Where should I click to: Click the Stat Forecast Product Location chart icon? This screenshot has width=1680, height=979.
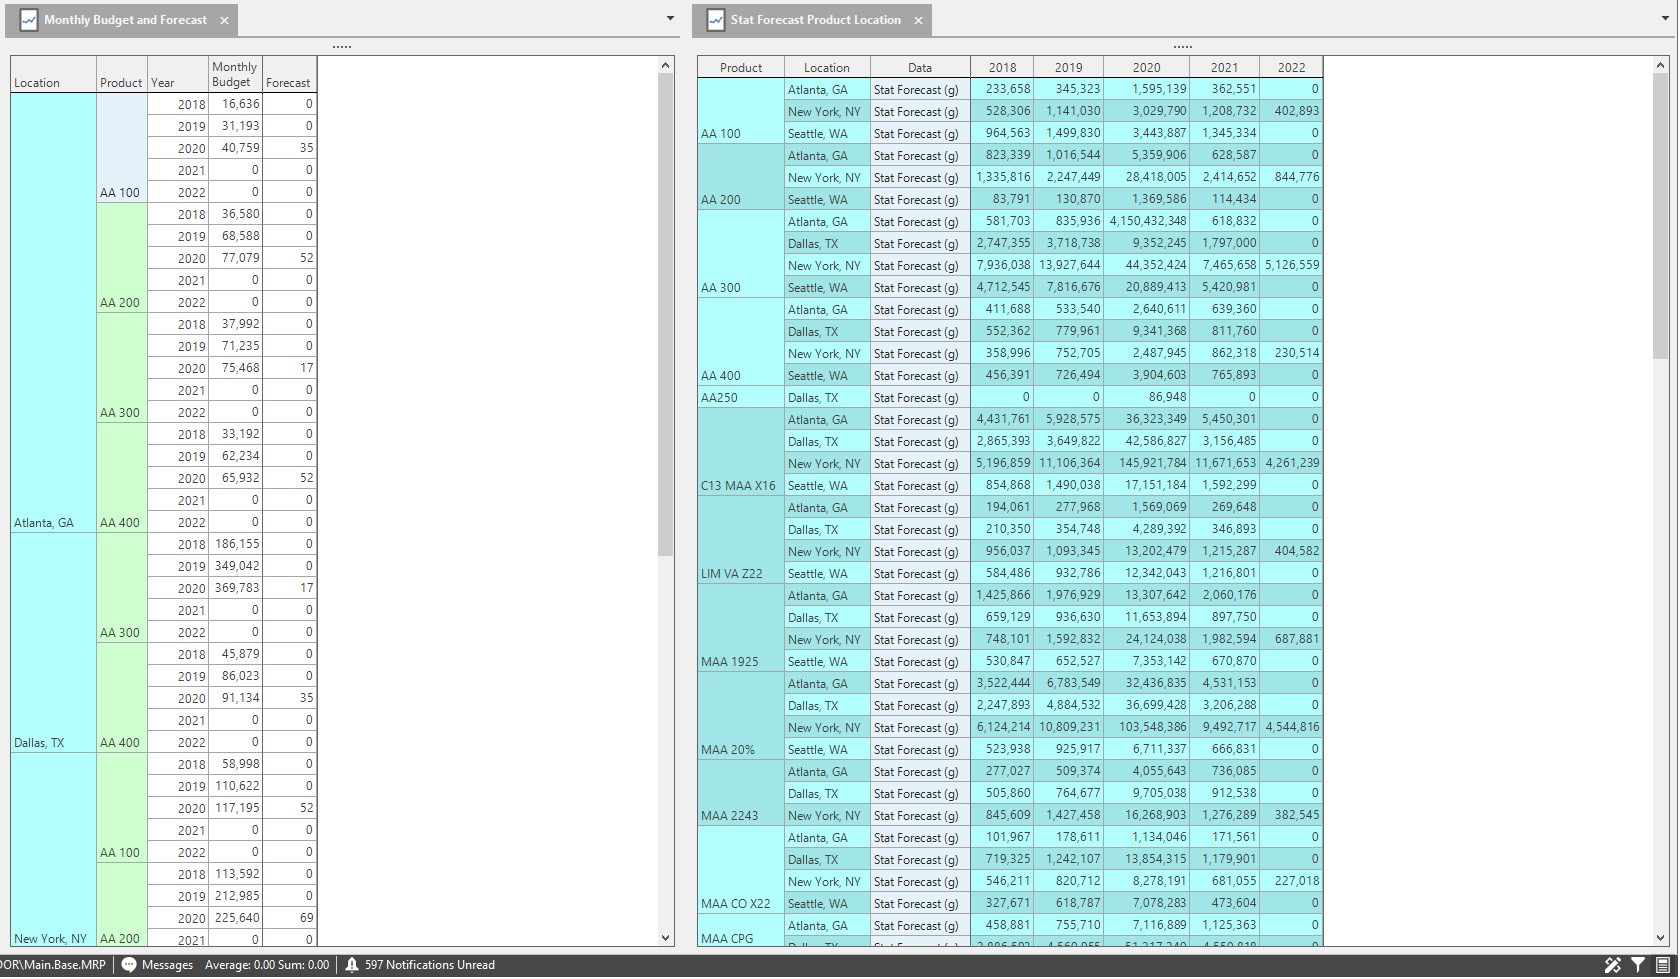point(716,20)
